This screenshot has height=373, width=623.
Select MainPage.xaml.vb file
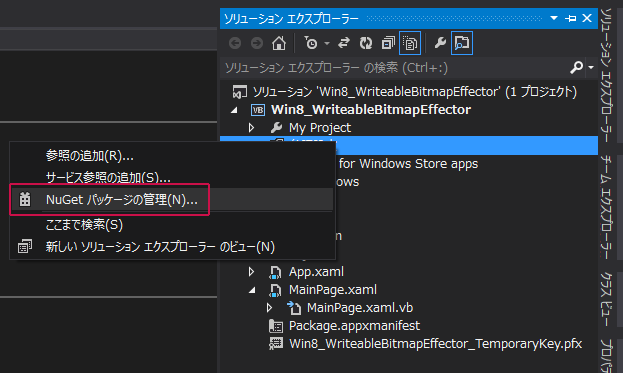tap(360, 307)
